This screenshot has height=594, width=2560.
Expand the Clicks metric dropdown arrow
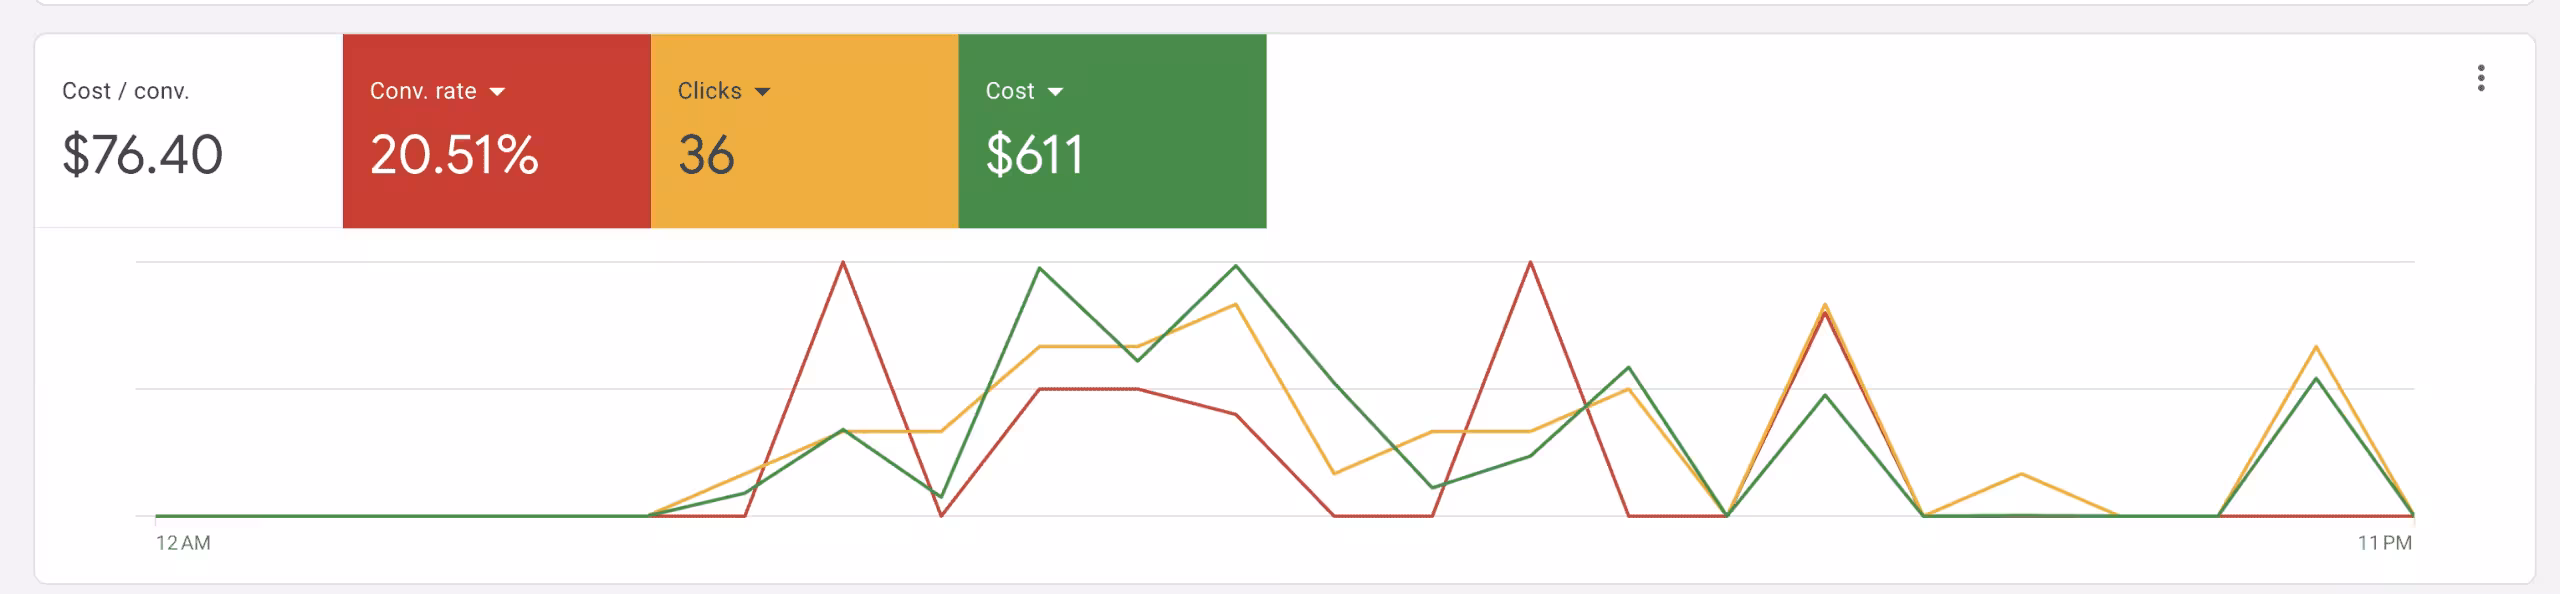(x=762, y=92)
